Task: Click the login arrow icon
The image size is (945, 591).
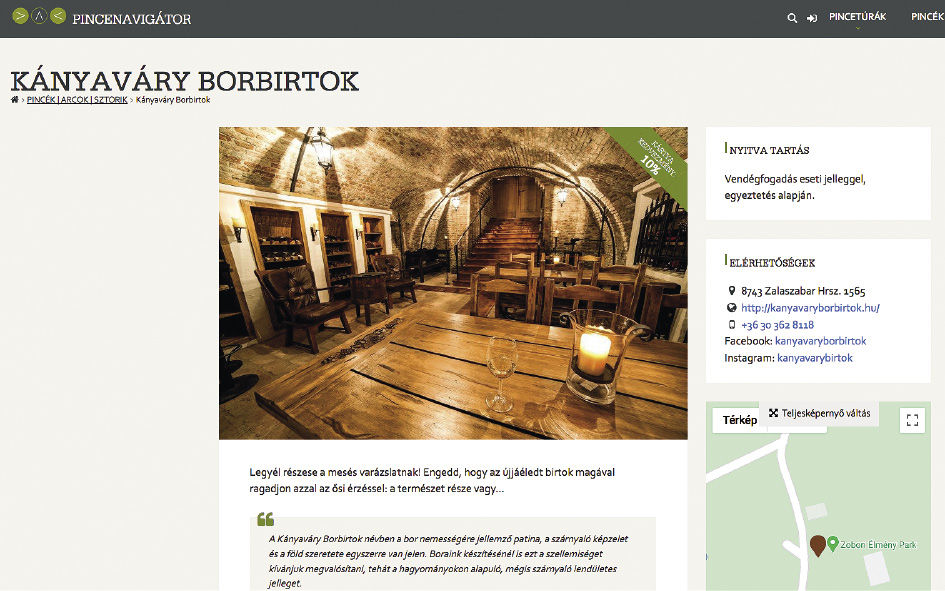Action: point(812,18)
